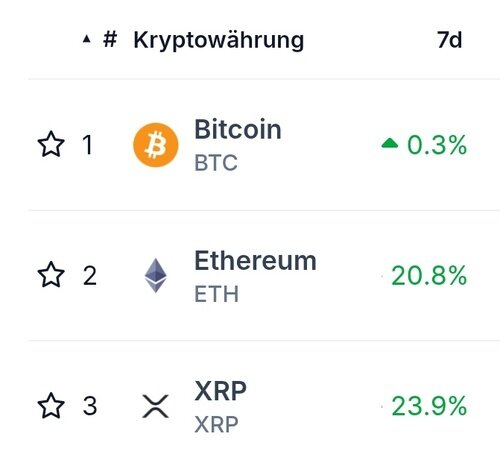Sort by the 7d column header
The width and height of the screenshot is (500, 460).
pos(449,40)
